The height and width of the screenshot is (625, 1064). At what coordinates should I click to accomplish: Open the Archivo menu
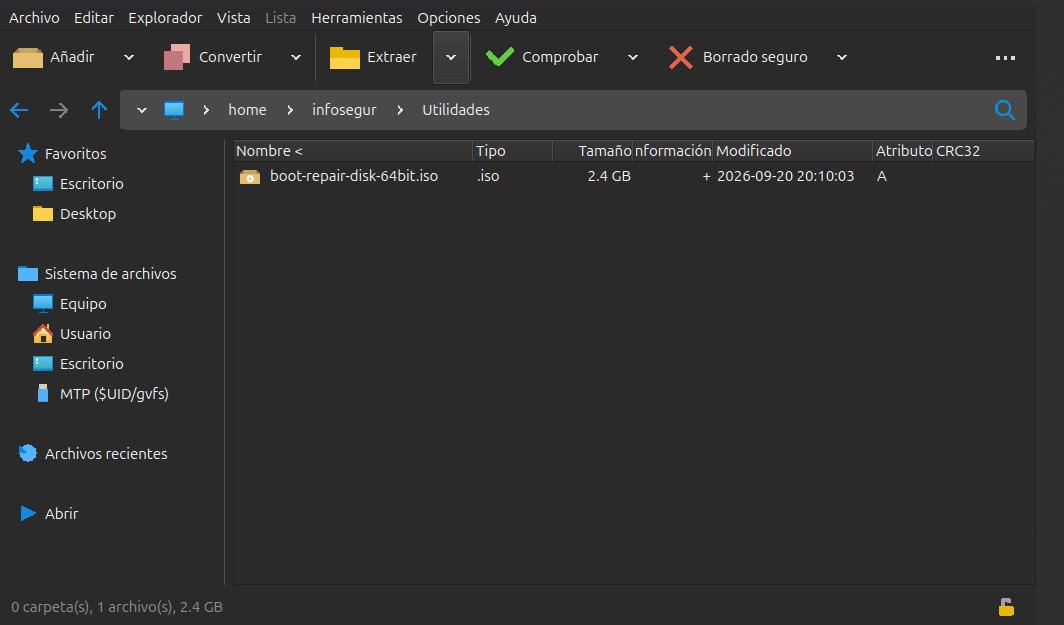34,18
